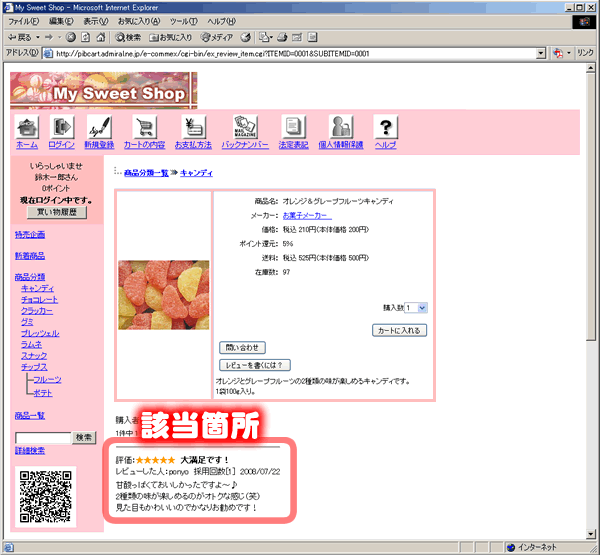Click the browser Stop icon
Screen dimensions: 600x555
[x=70, y=37]
